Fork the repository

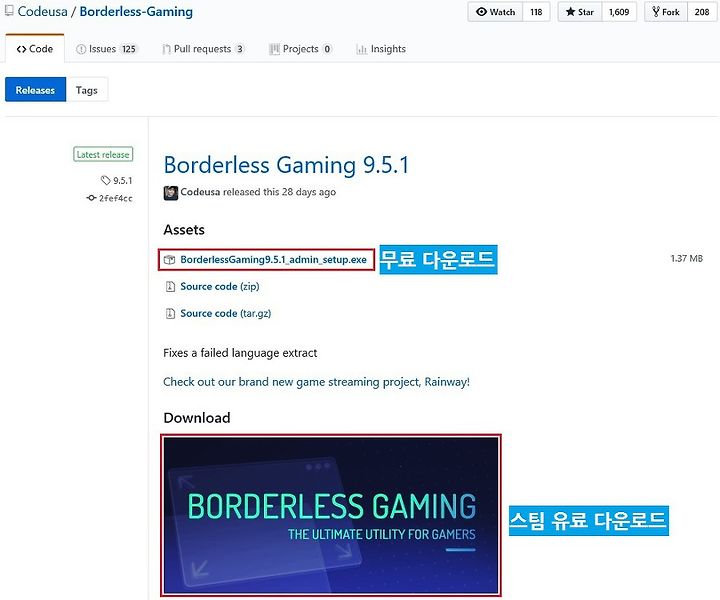click(x=666, y=12)
